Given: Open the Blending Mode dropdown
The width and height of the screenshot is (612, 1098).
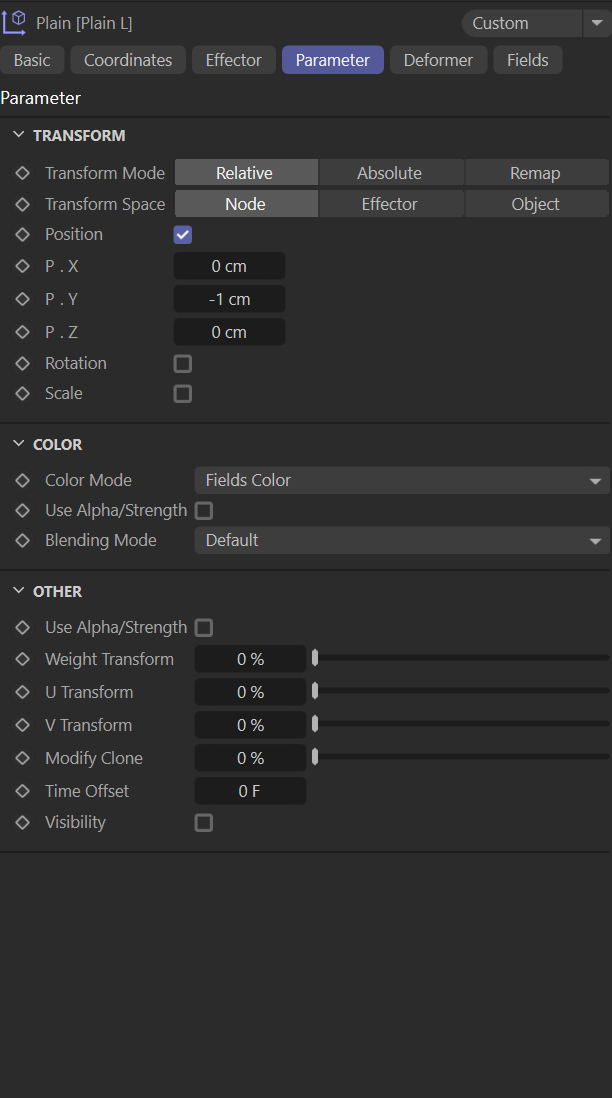Looking at the screenshot, I should pos(401,541).
